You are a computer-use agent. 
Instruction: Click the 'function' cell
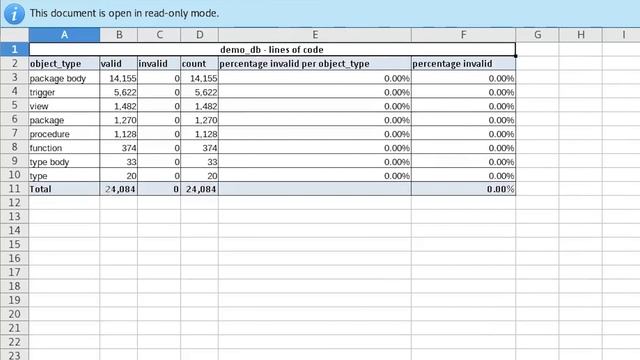64,147
